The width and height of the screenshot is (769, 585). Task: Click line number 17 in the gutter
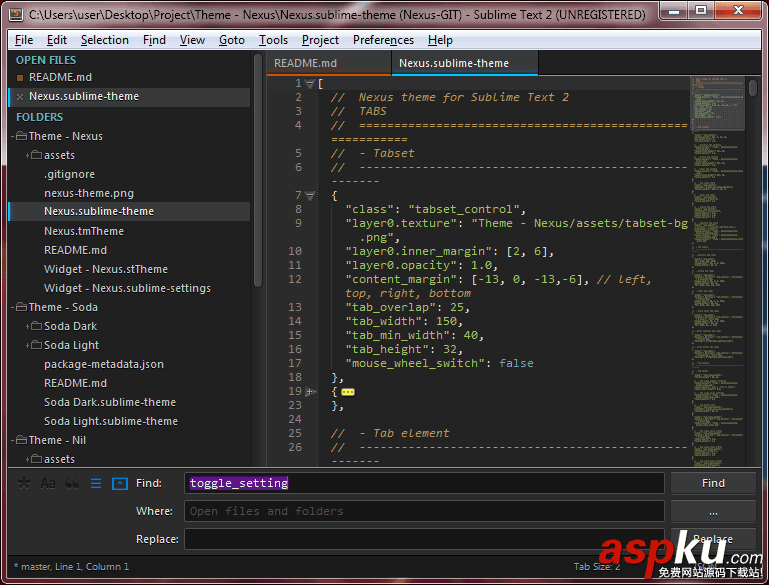[x=295, y=363]
